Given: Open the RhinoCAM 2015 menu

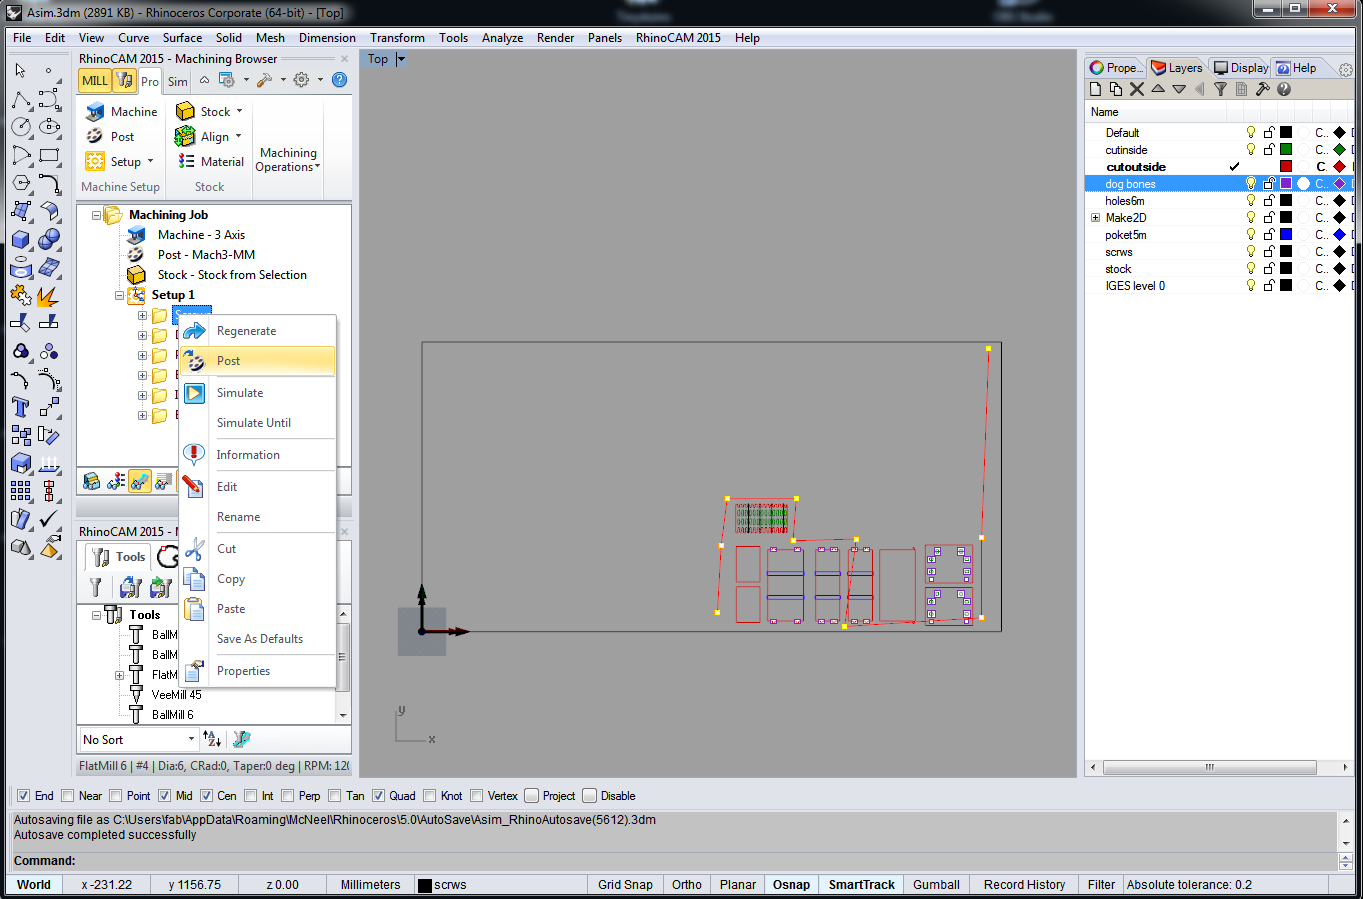Looking at the screenshot, I should (678, 38).
